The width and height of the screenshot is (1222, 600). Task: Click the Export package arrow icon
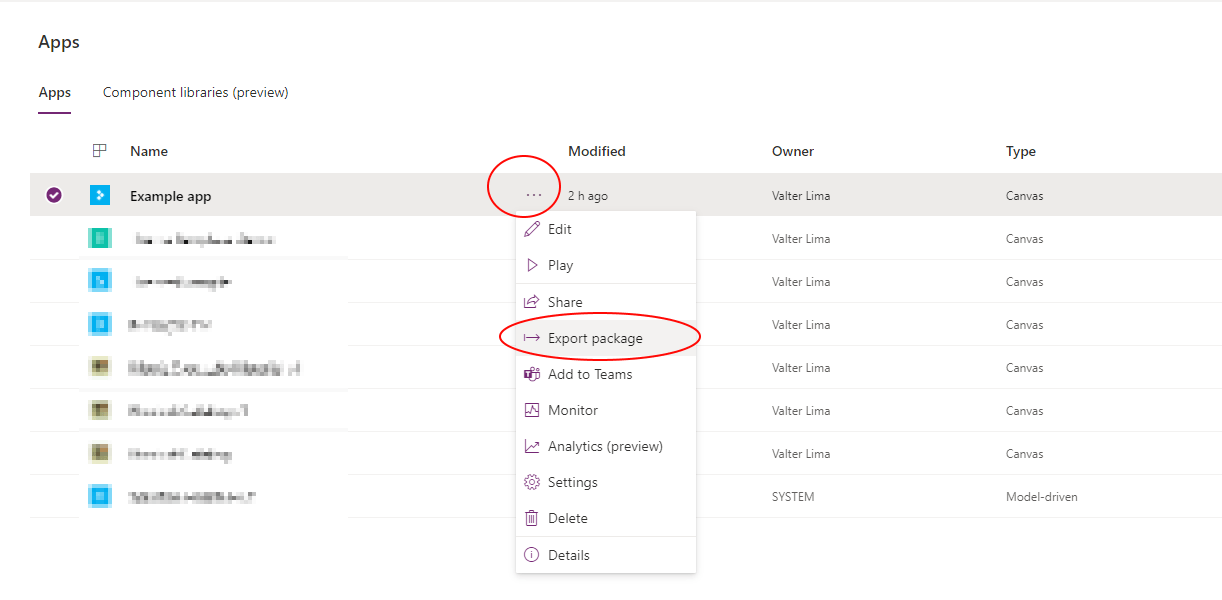[532, 337]
